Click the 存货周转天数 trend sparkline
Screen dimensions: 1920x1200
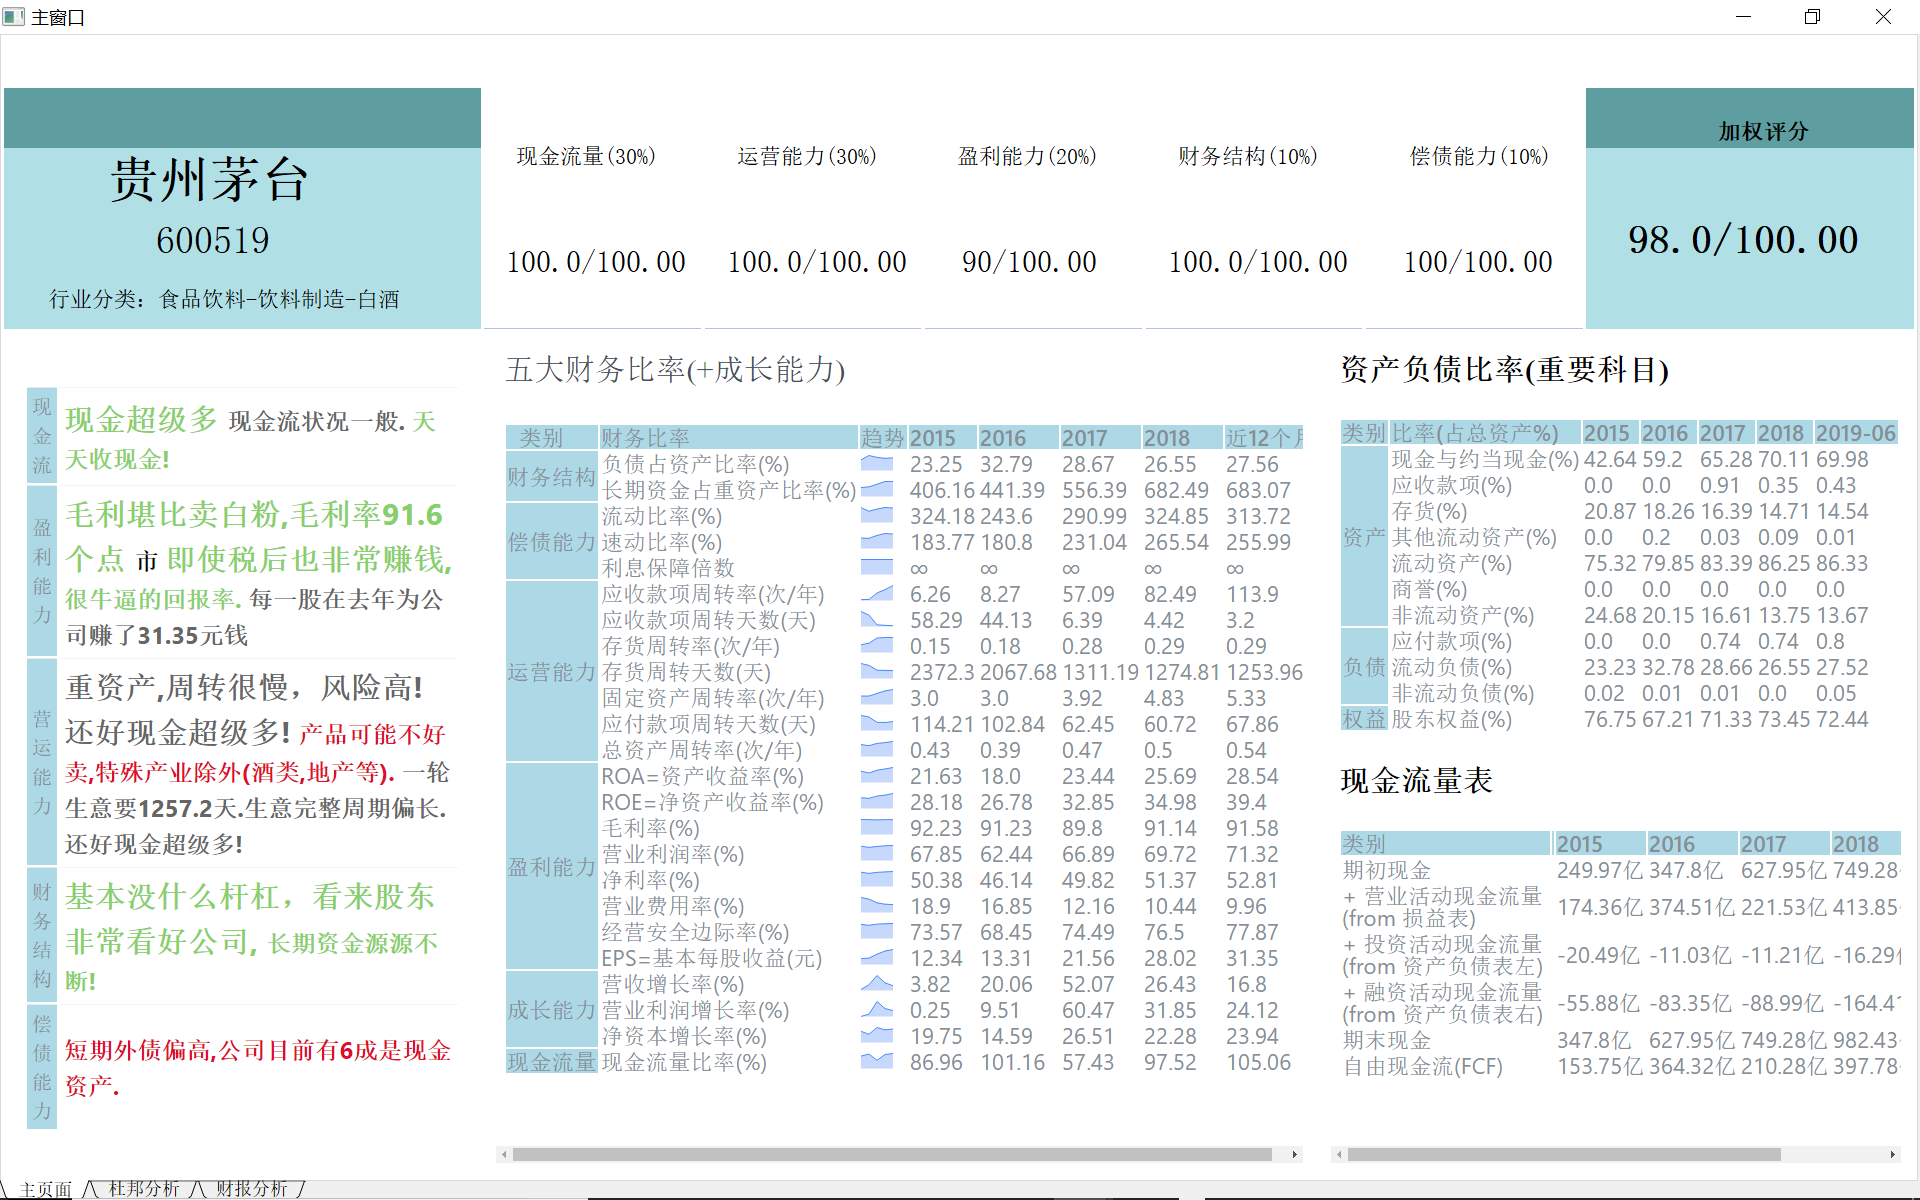point(877,672)
